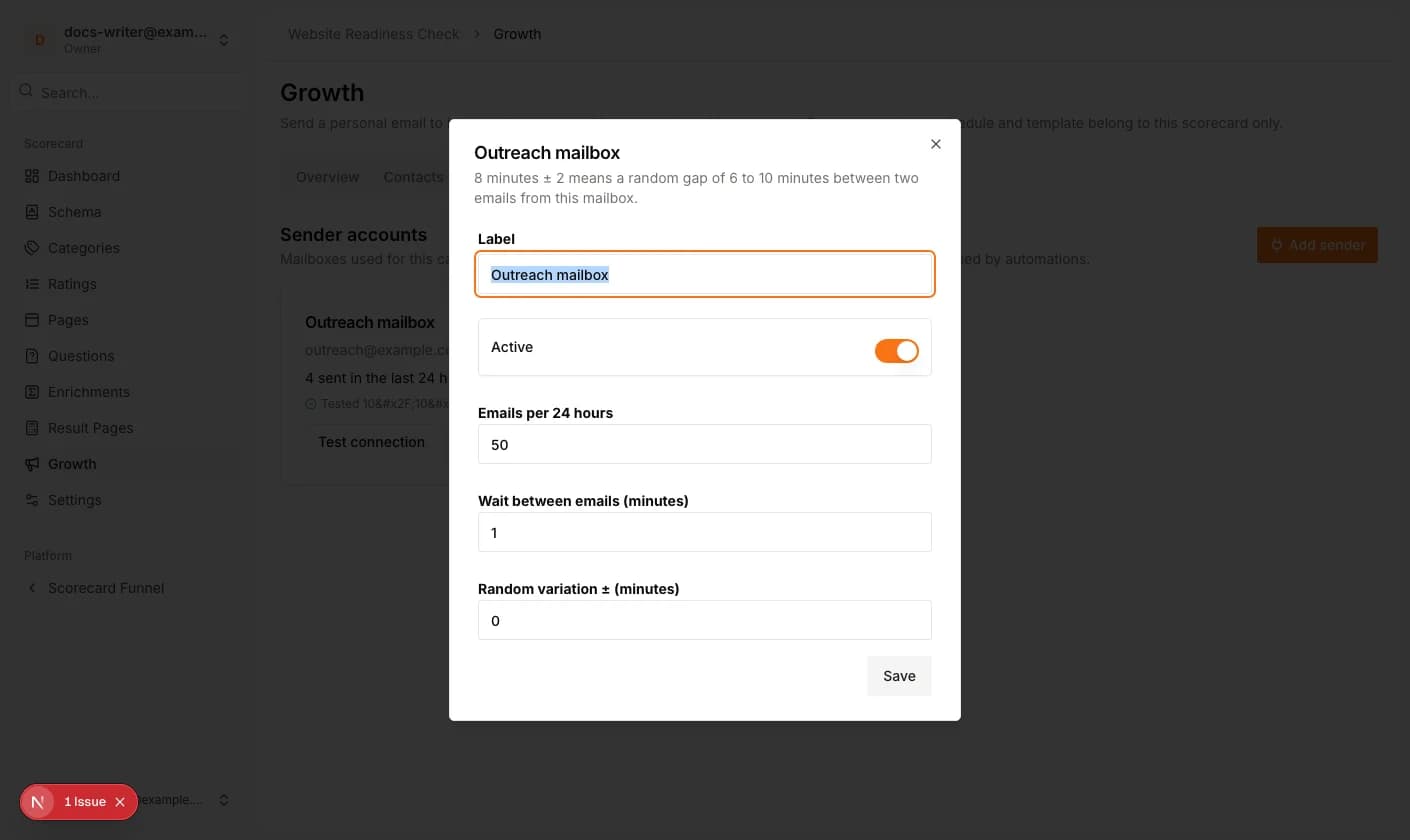
Task: Click the "4 sent in the last 24 h" text
Action: pyautogui.click(x=377, y=378)
